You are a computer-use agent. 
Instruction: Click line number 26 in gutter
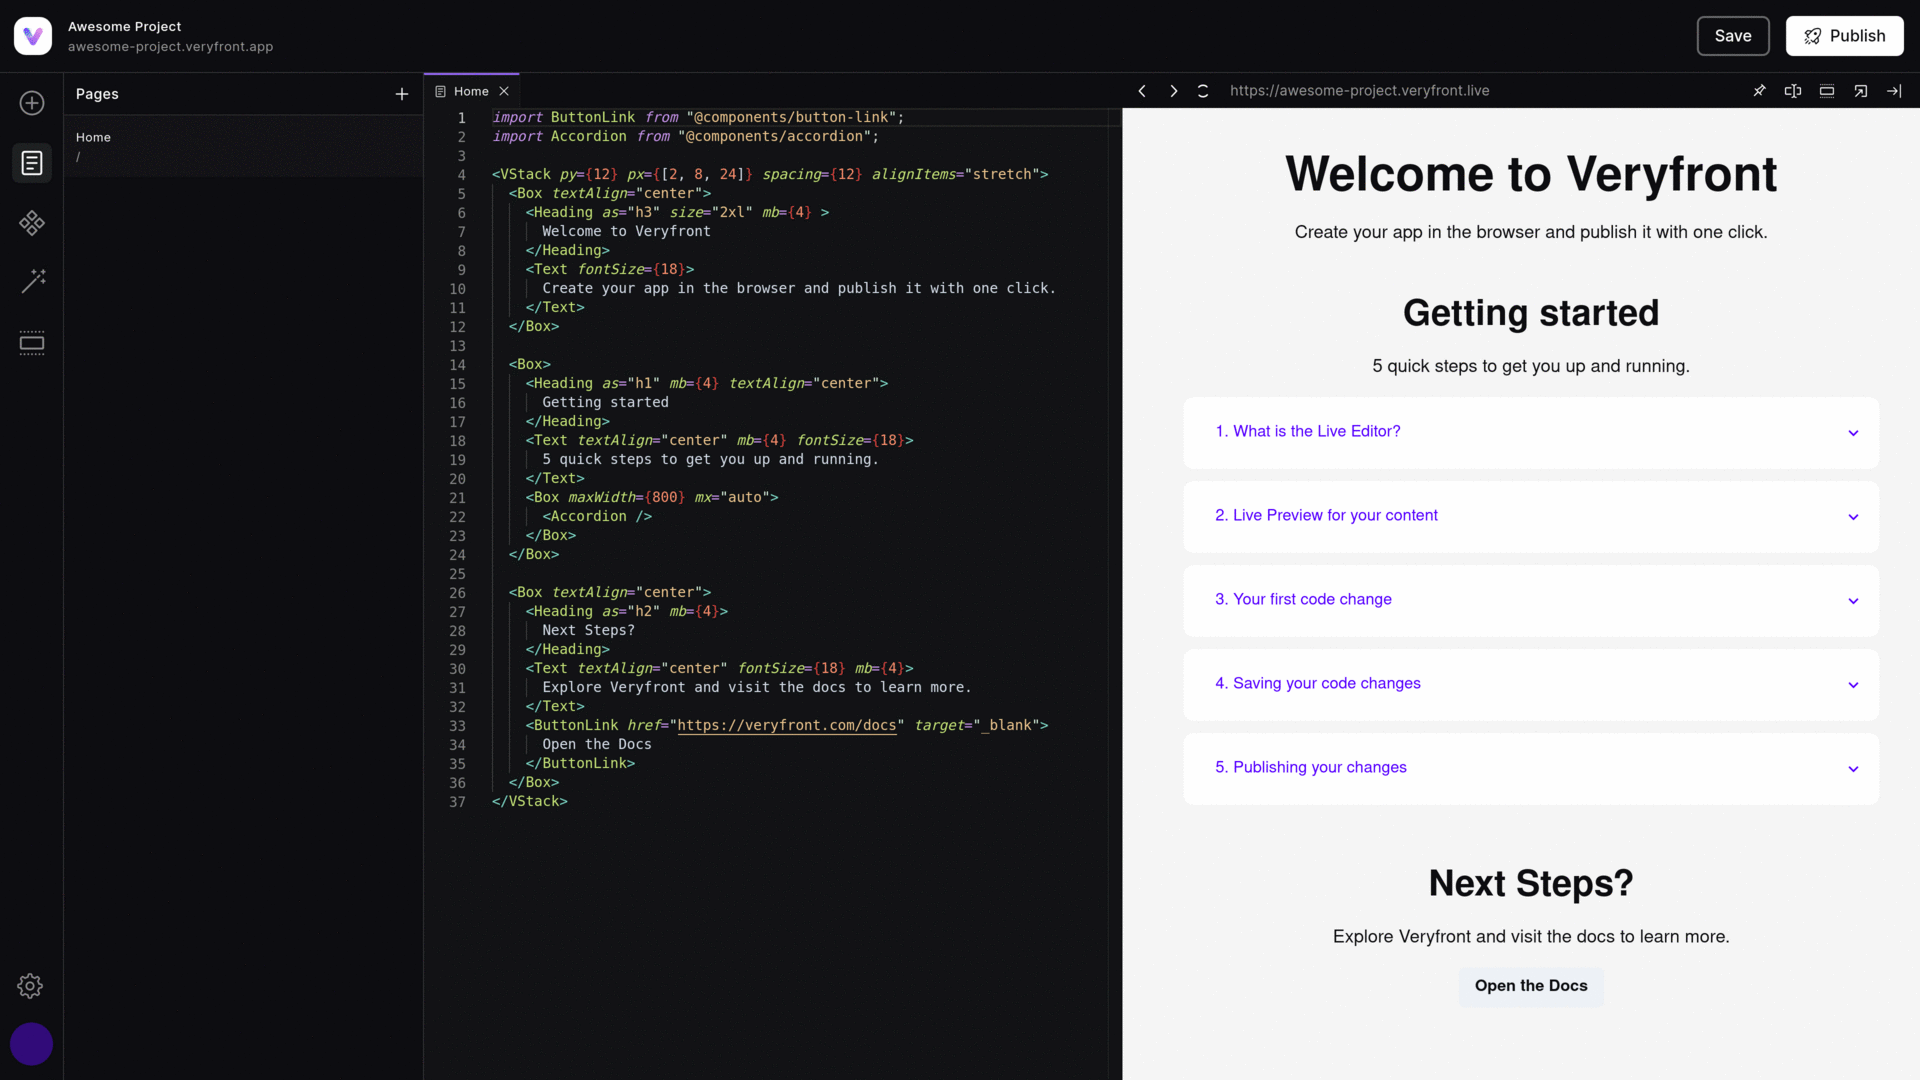pos(457,593)
